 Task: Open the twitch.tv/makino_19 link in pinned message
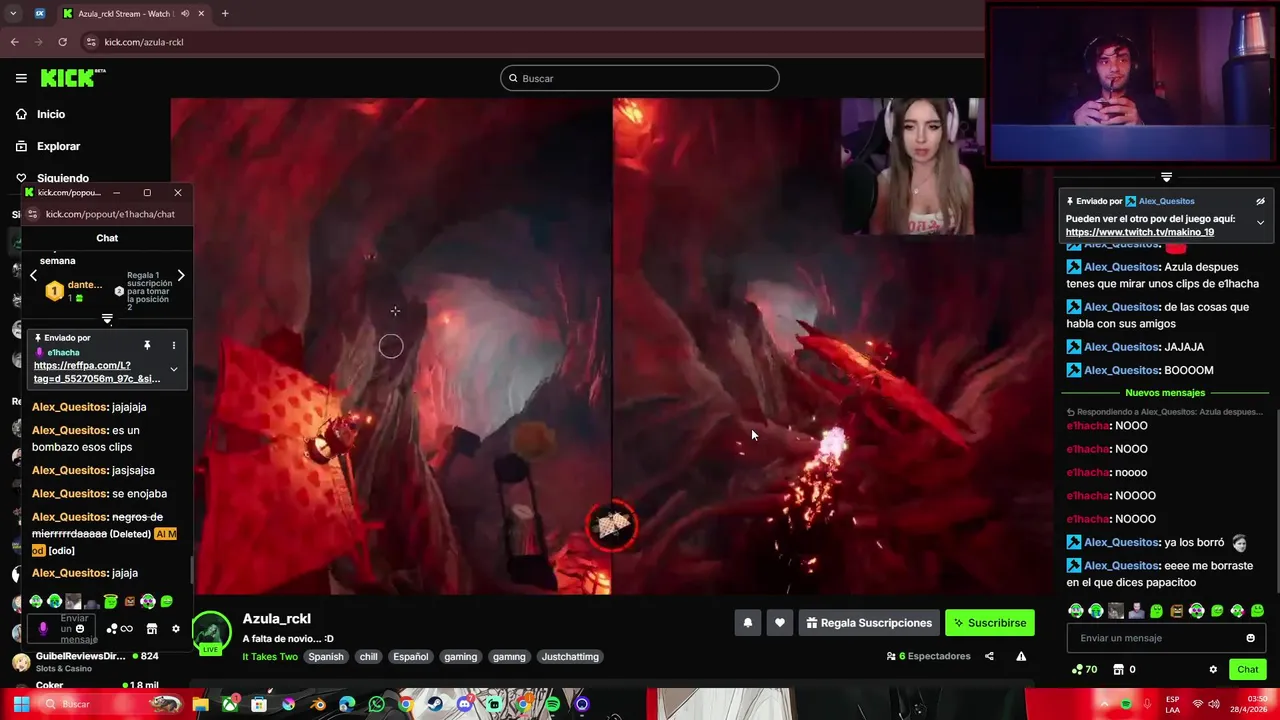tap(1140, 232)
